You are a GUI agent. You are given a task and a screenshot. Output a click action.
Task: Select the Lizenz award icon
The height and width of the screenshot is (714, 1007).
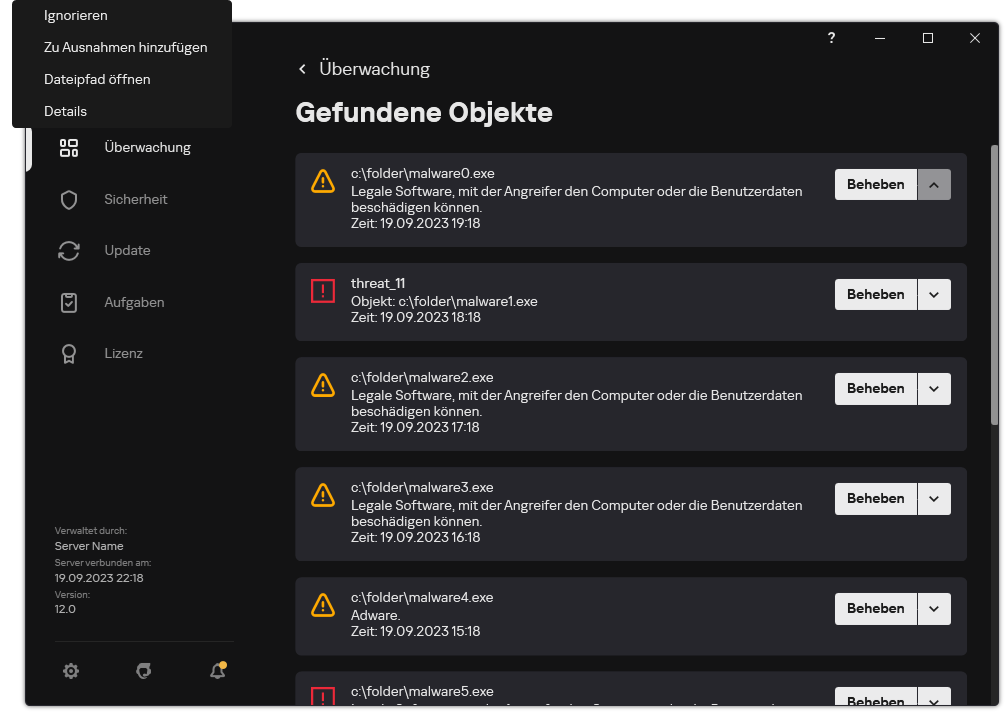pos(68,353)
